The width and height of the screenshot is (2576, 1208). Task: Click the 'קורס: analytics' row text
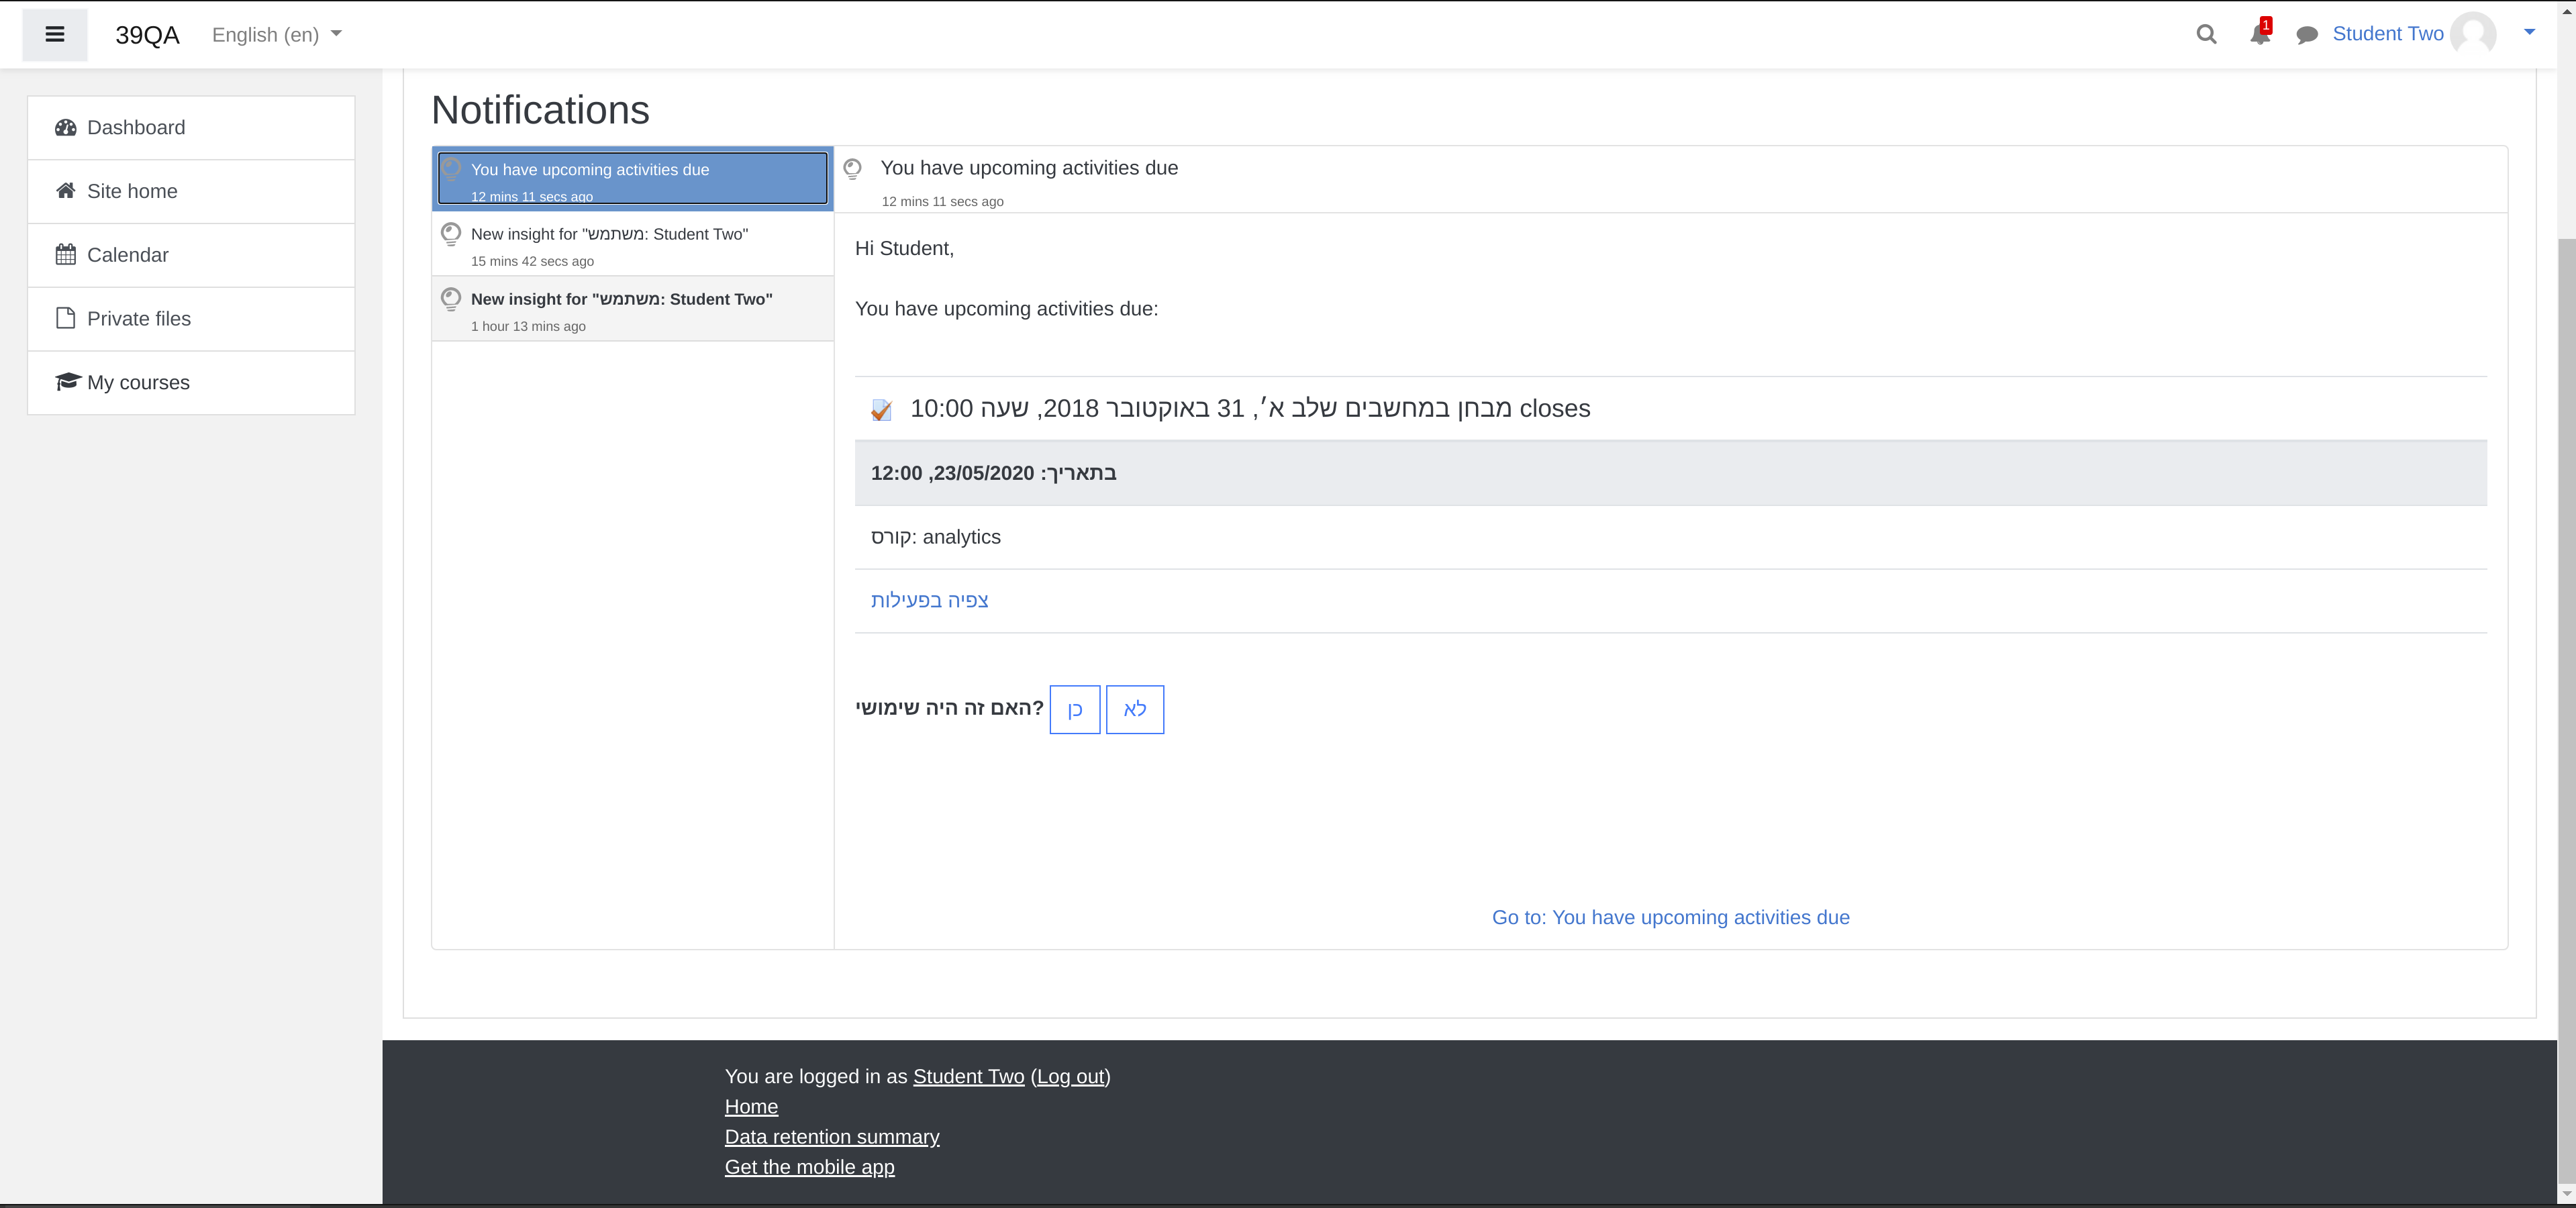[x=936, y=537]
